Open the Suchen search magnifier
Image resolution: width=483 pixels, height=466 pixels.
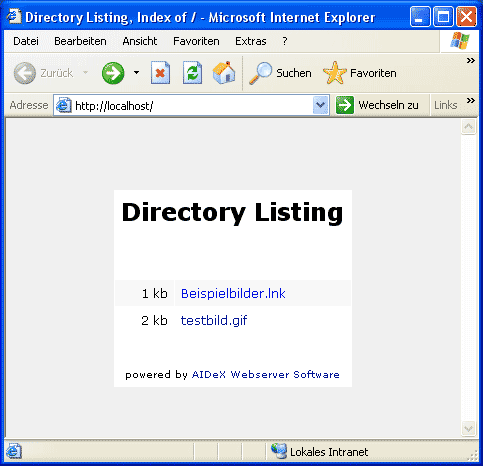point(260,73)
